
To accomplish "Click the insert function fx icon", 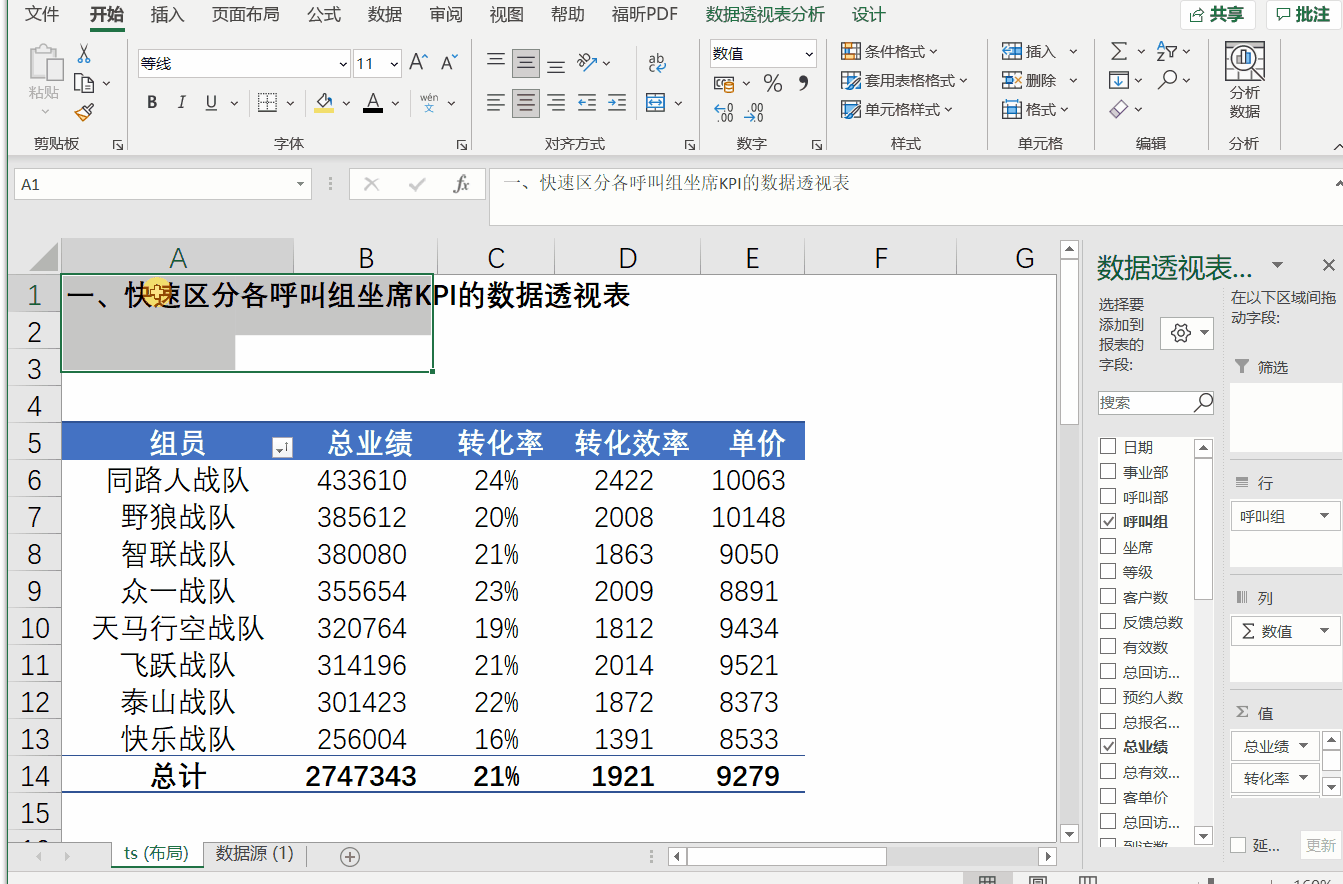I will pyautogui.click(x=461, y=184).
